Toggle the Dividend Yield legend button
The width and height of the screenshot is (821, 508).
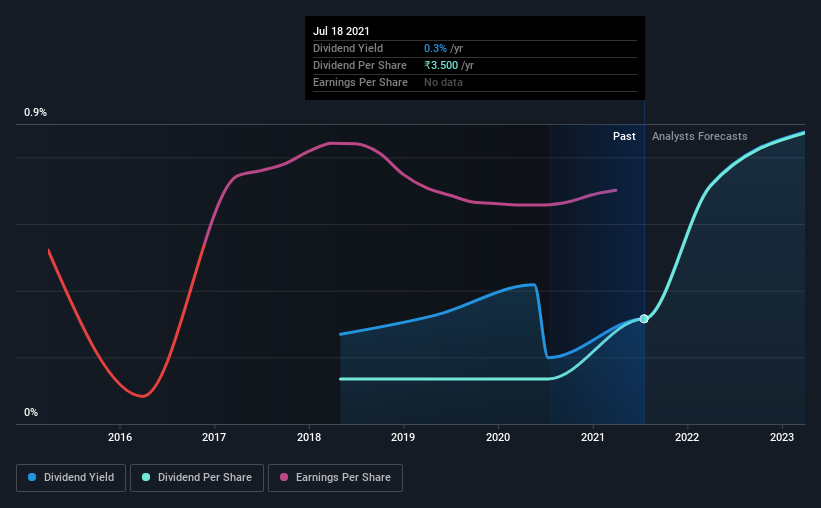(71, 478)
